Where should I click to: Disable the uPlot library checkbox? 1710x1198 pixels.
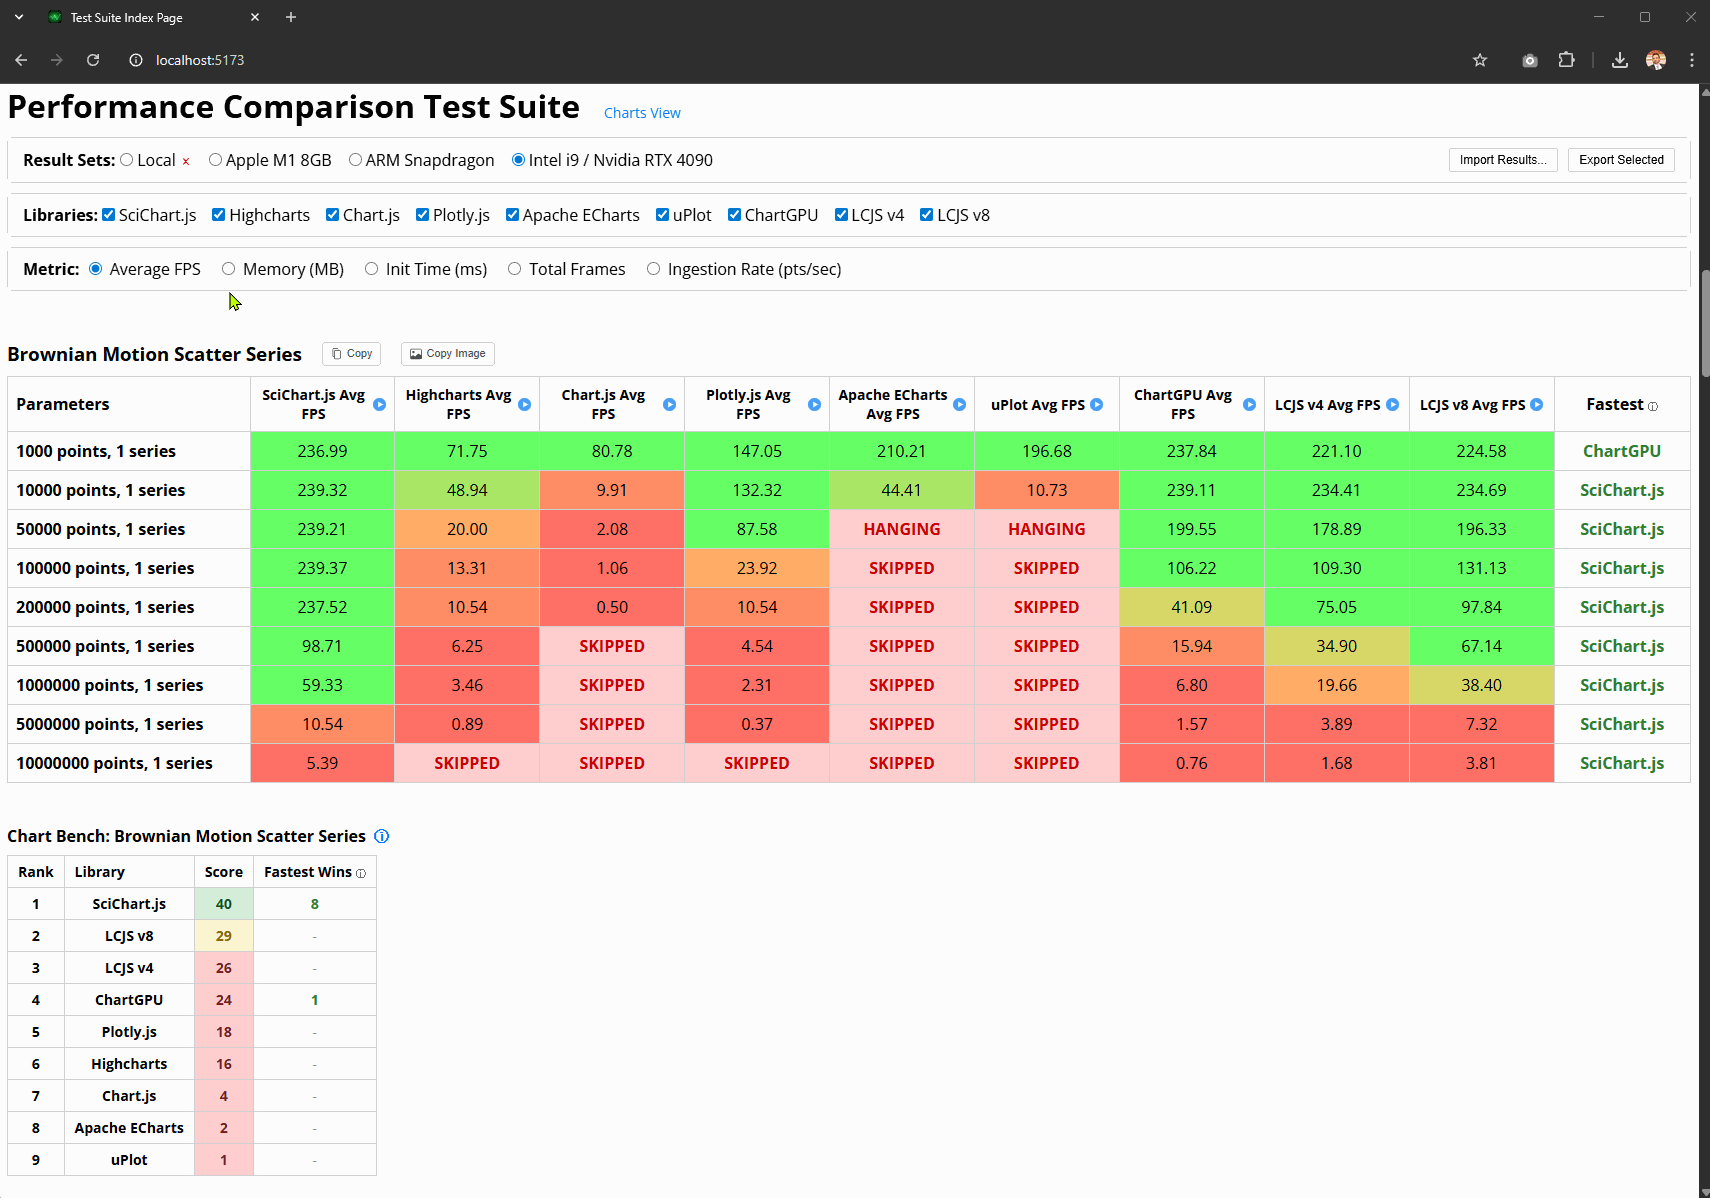662,214
